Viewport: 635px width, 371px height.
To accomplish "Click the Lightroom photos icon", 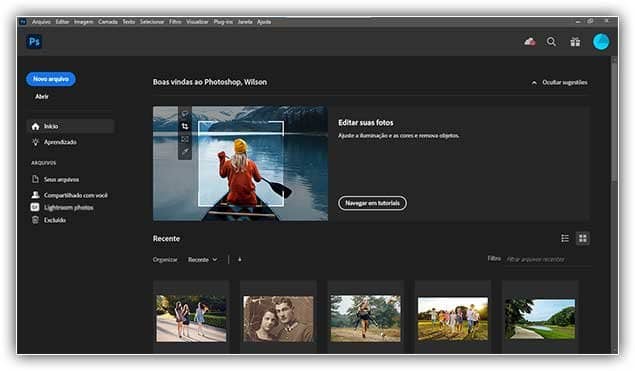I will pos(35,207).
